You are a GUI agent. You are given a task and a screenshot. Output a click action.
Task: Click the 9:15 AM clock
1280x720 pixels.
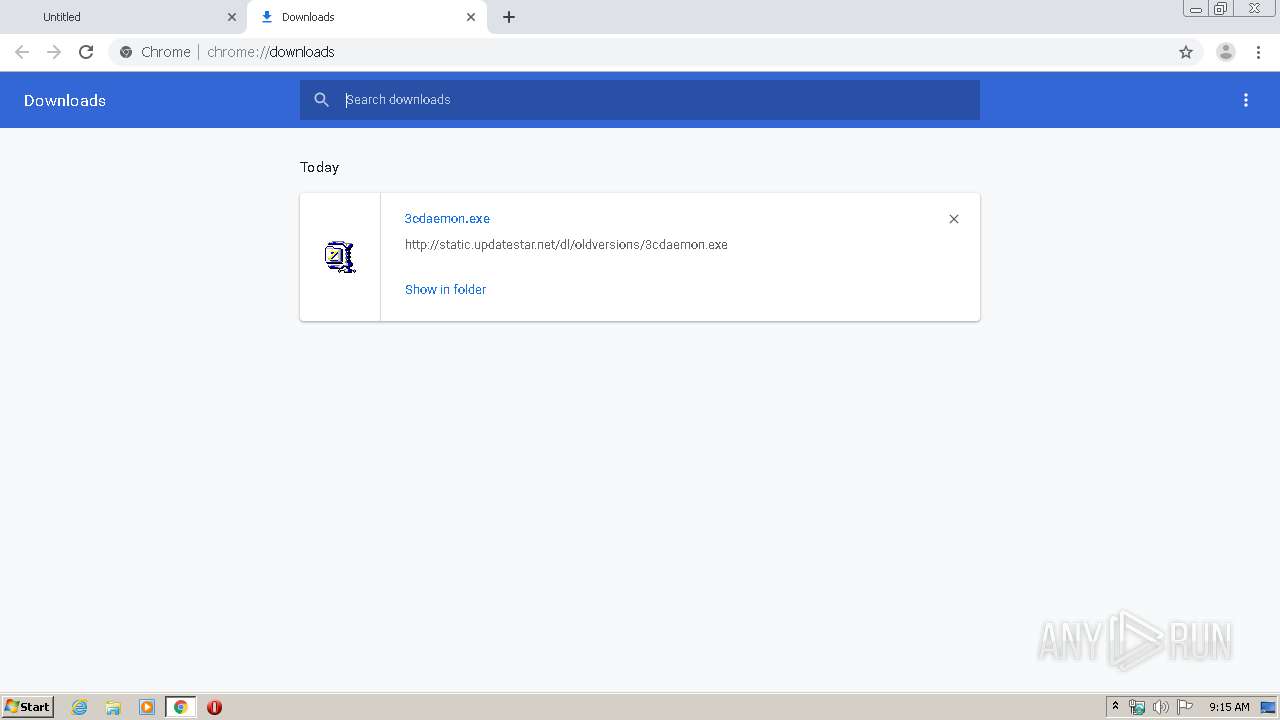click(1229, 707)
